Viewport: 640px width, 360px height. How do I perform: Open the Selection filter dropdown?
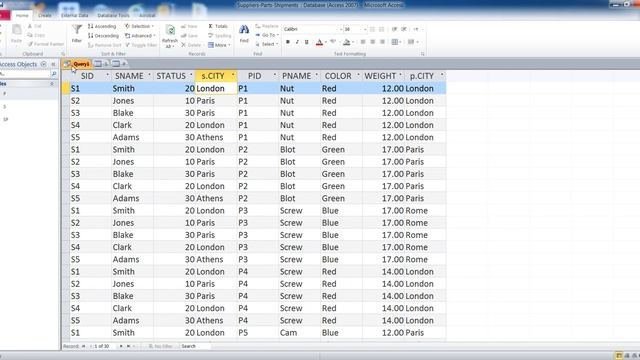[140, 26]
